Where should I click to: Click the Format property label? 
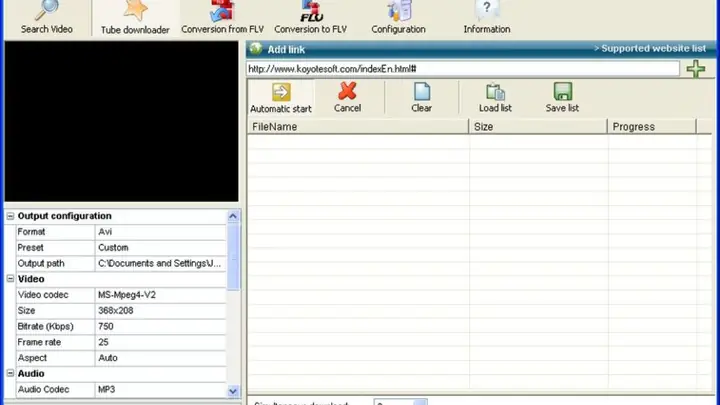point(31,232)
